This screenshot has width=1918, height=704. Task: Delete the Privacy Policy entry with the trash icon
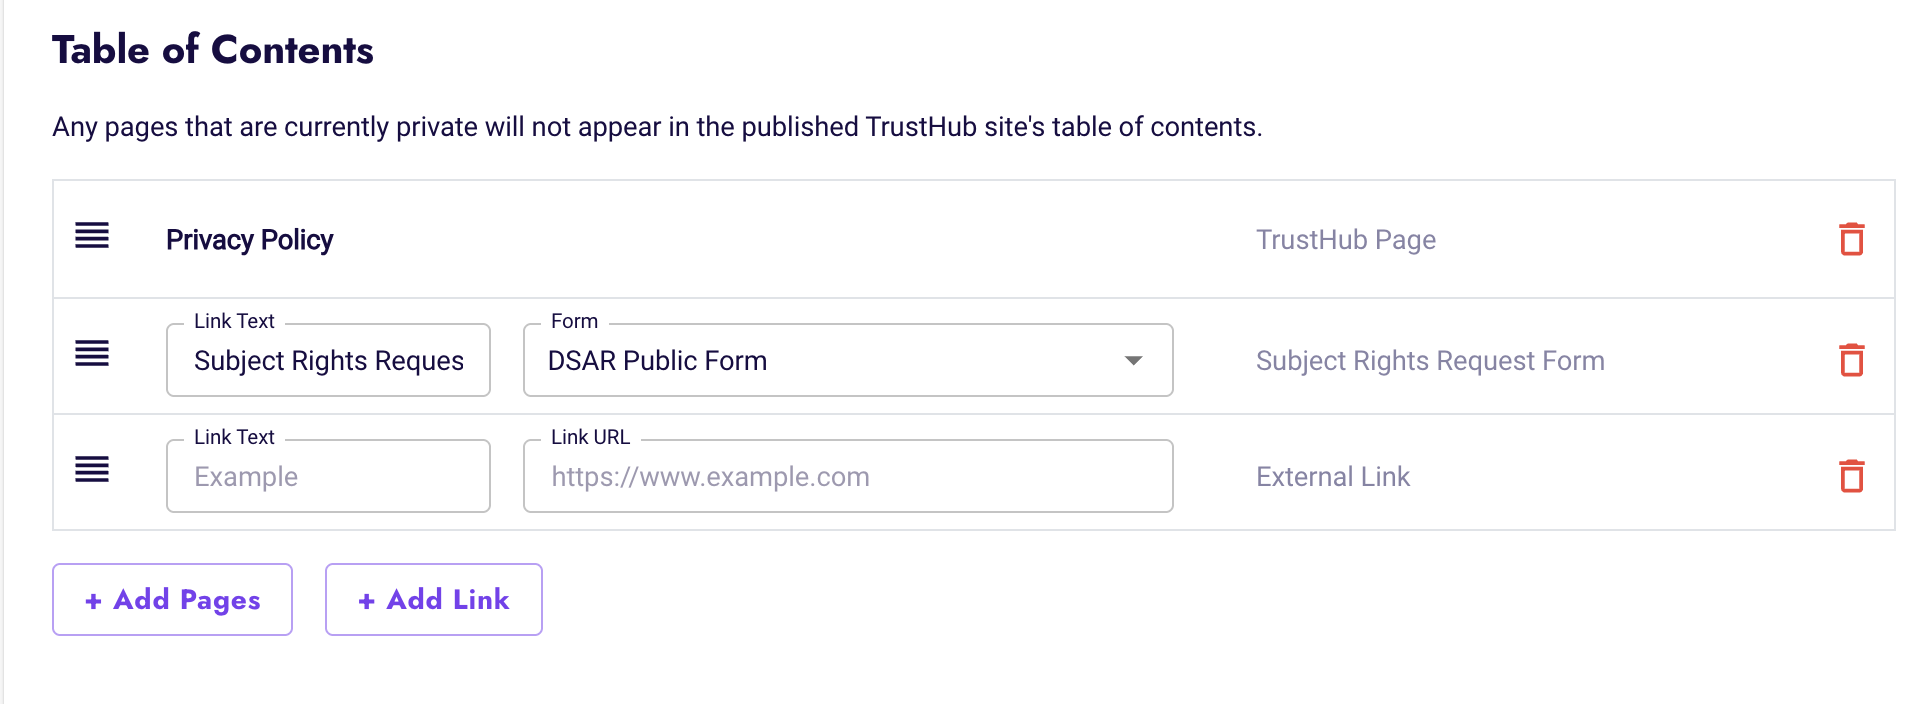1851,239
